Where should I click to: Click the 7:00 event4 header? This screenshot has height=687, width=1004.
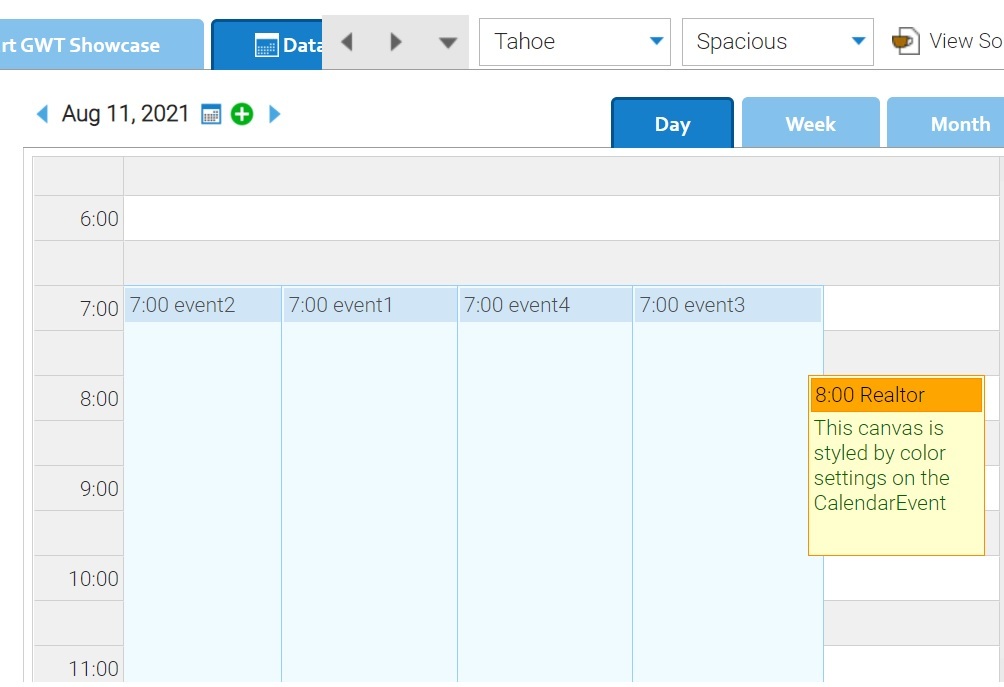point(545,305)
